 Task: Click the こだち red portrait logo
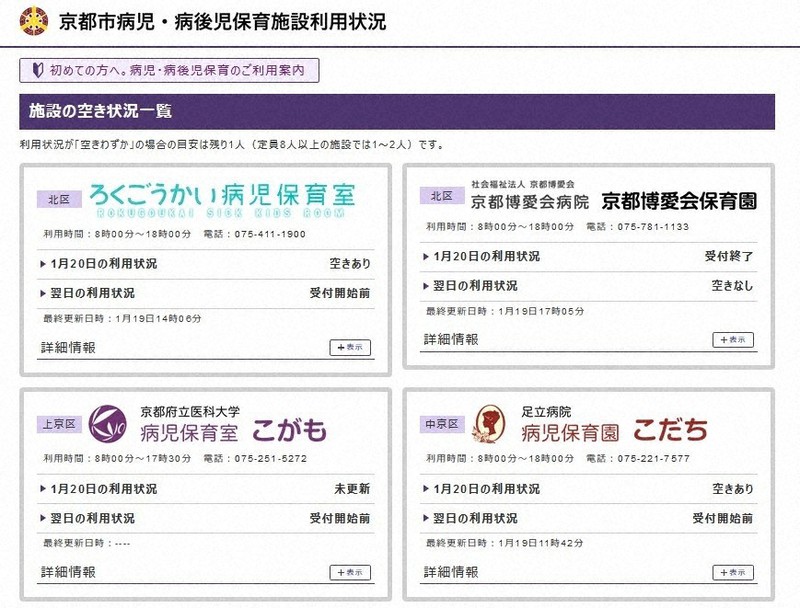pos(490,423)
